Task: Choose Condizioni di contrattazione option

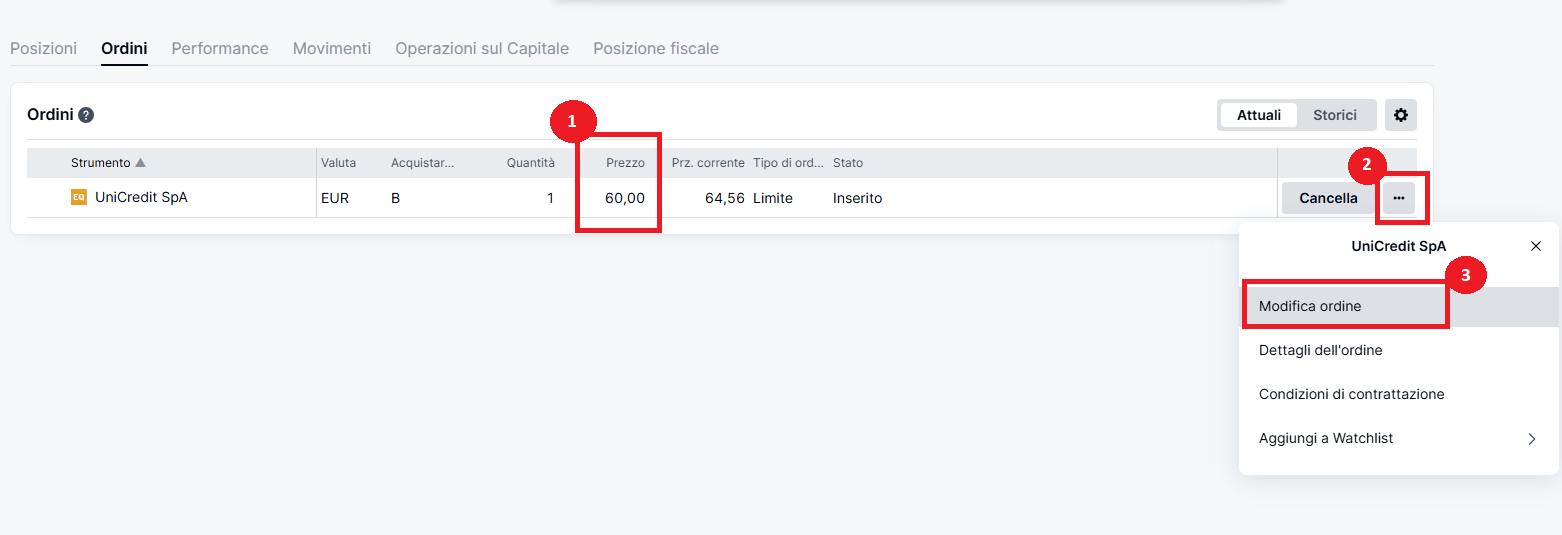Action: [x=1351, y=394]
